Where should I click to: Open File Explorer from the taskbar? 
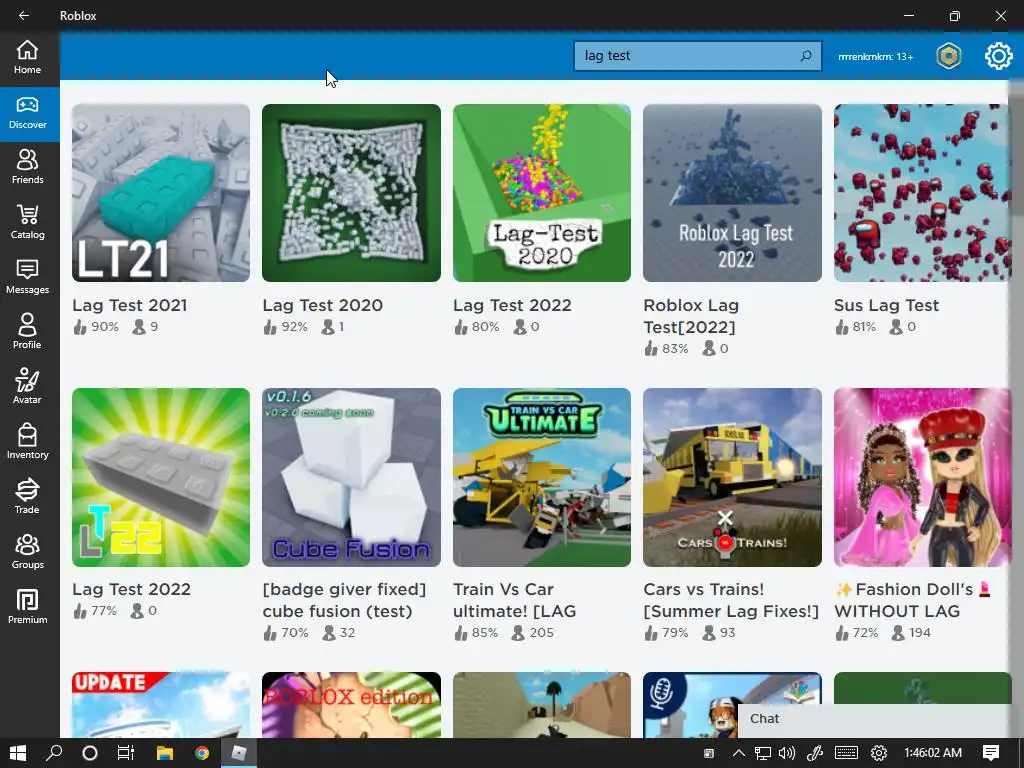pyautogui.click(x=165, y=753)
